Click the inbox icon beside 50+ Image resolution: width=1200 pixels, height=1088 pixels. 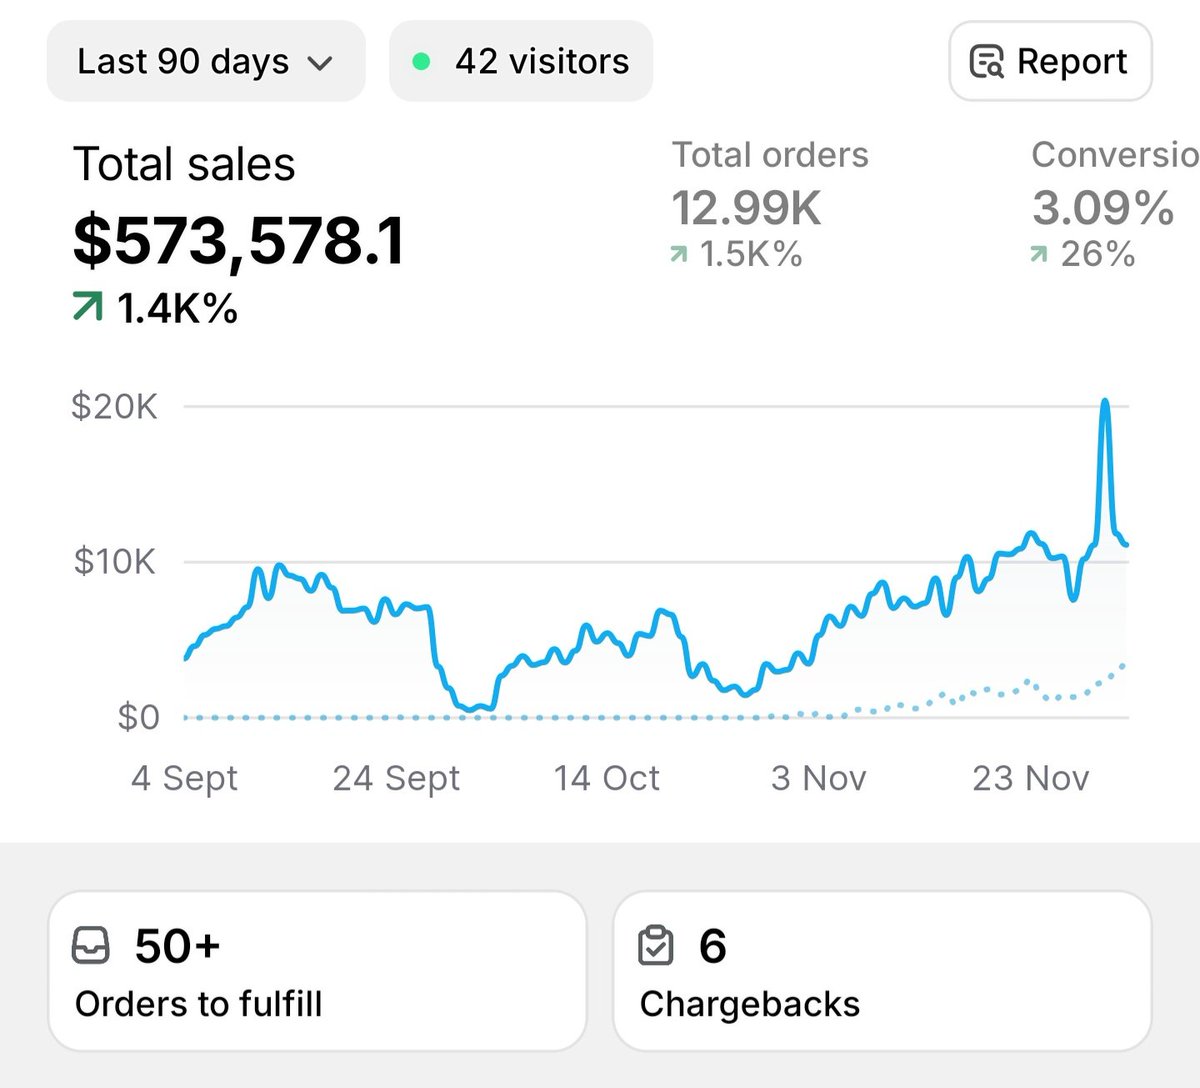click(x=91, y=946)
